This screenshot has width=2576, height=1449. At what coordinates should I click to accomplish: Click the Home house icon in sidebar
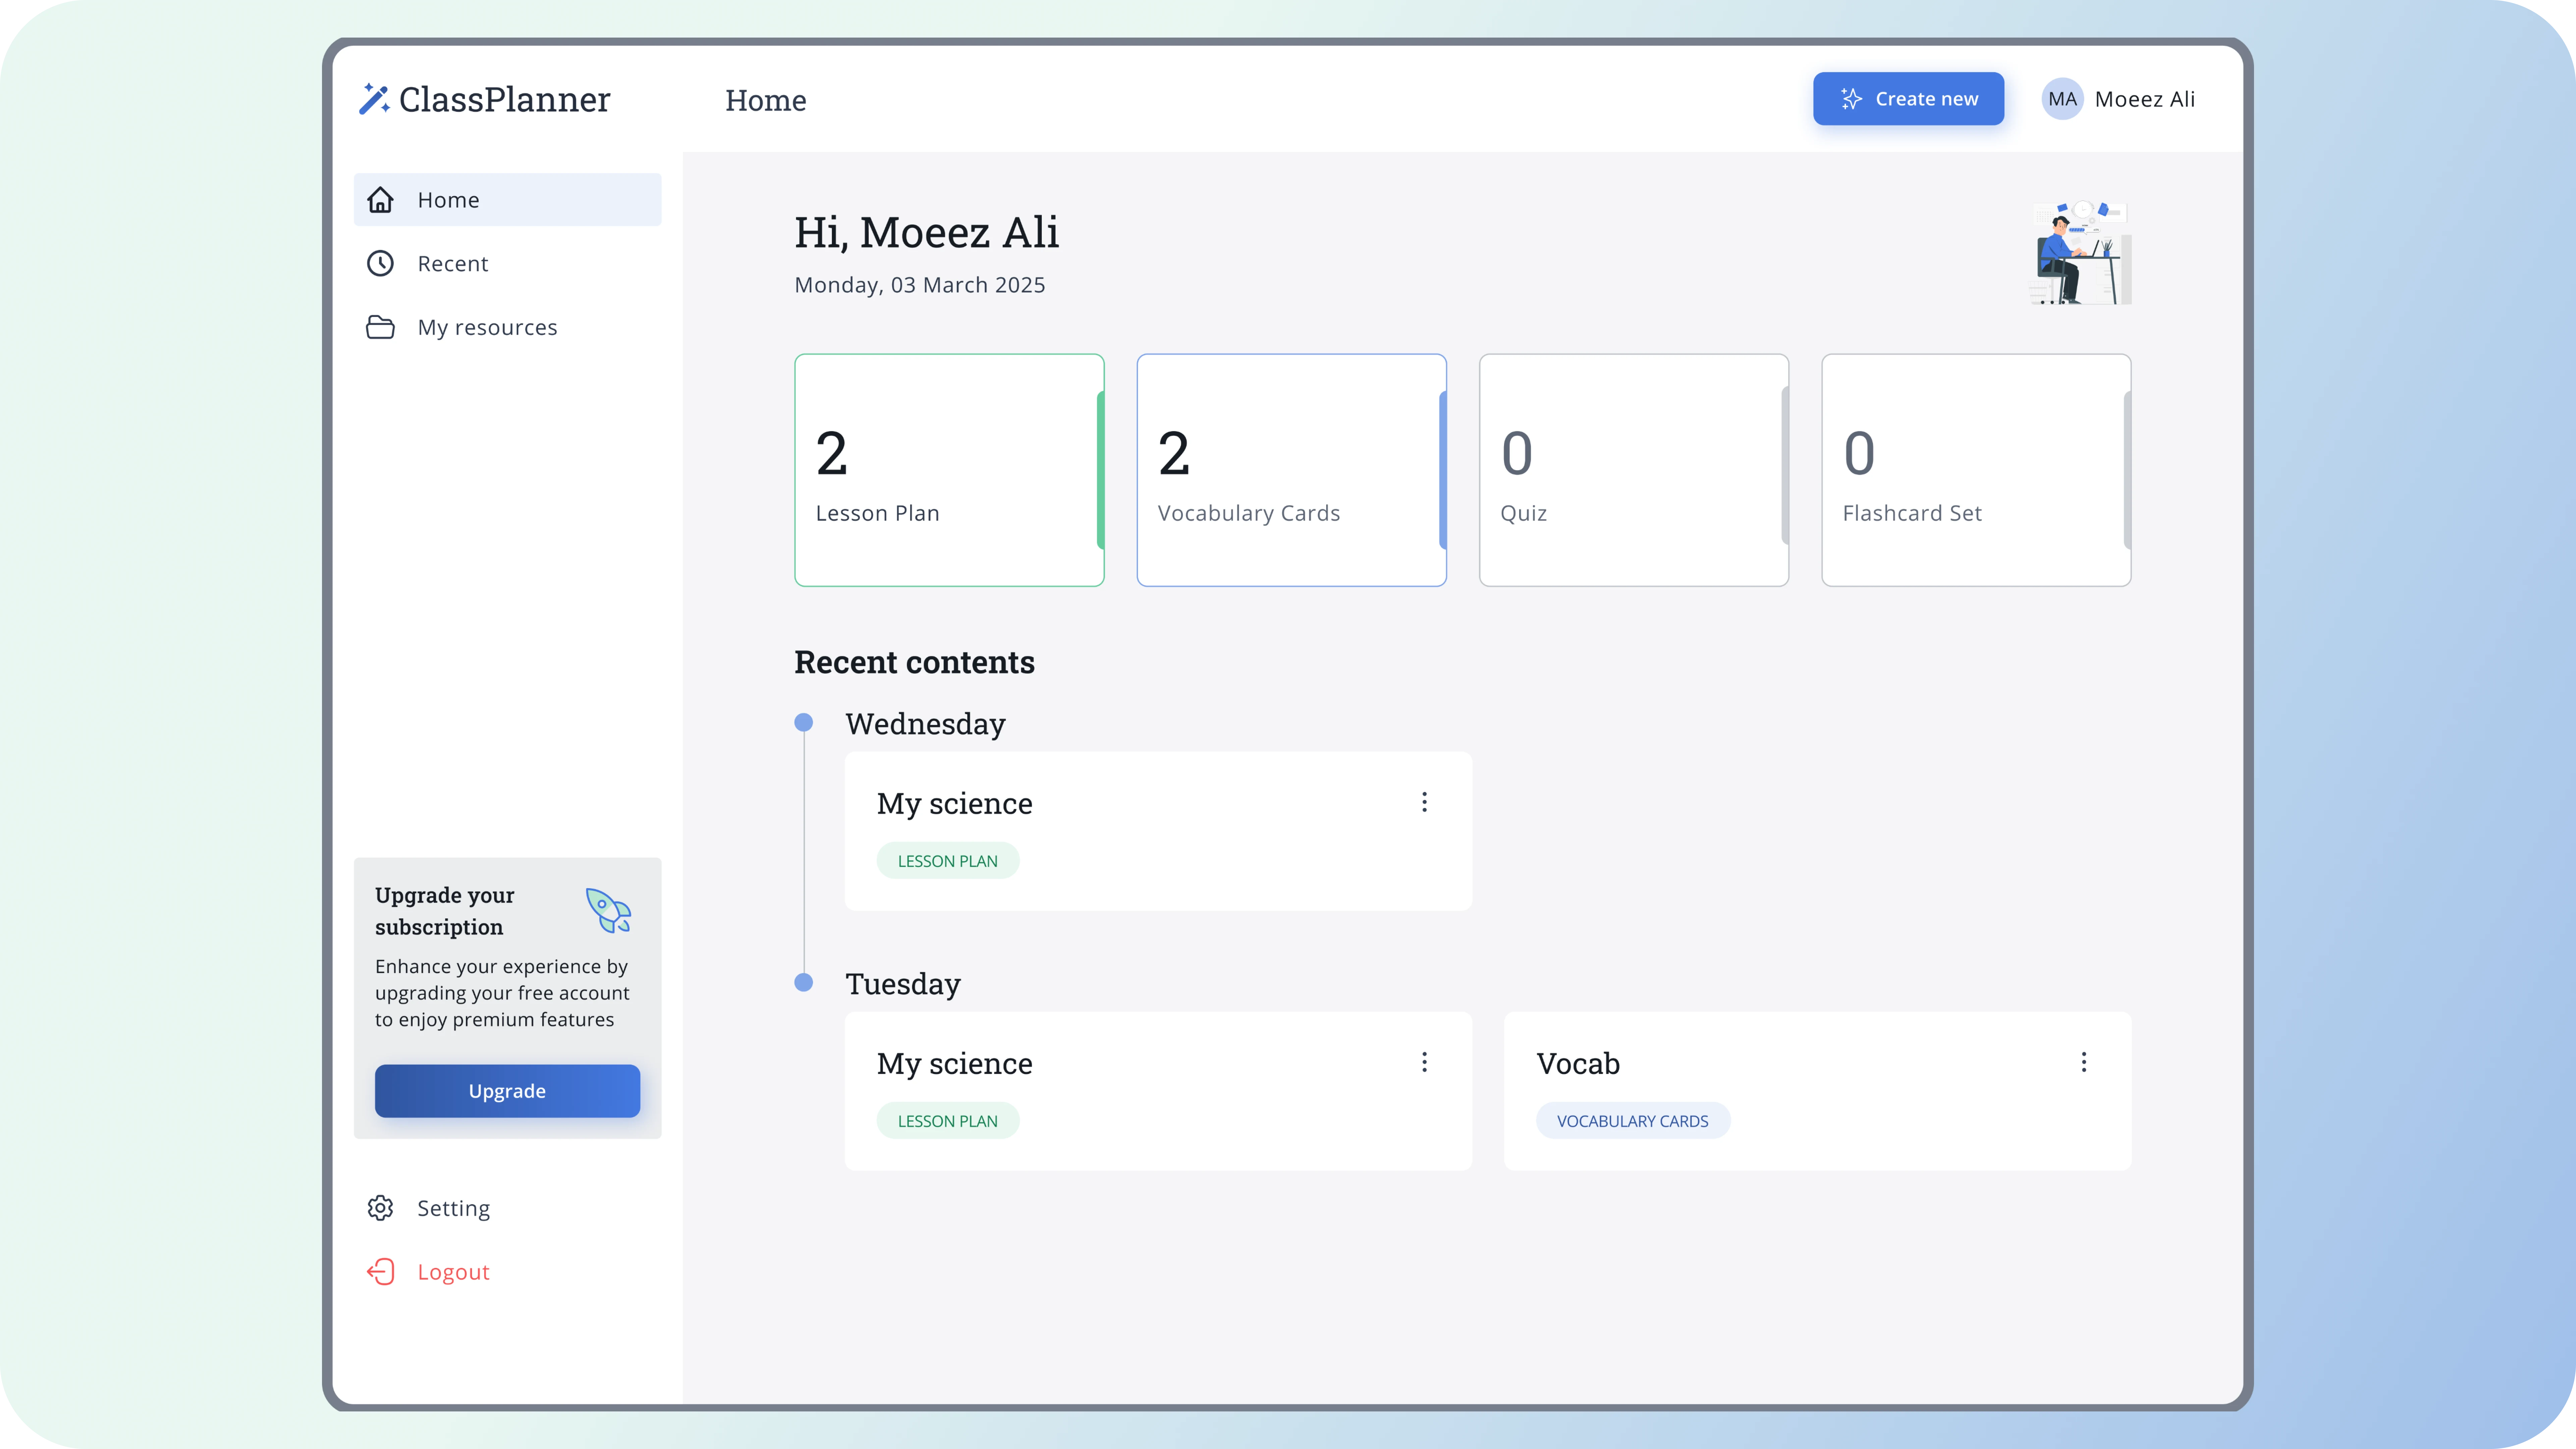coord(380,200)
